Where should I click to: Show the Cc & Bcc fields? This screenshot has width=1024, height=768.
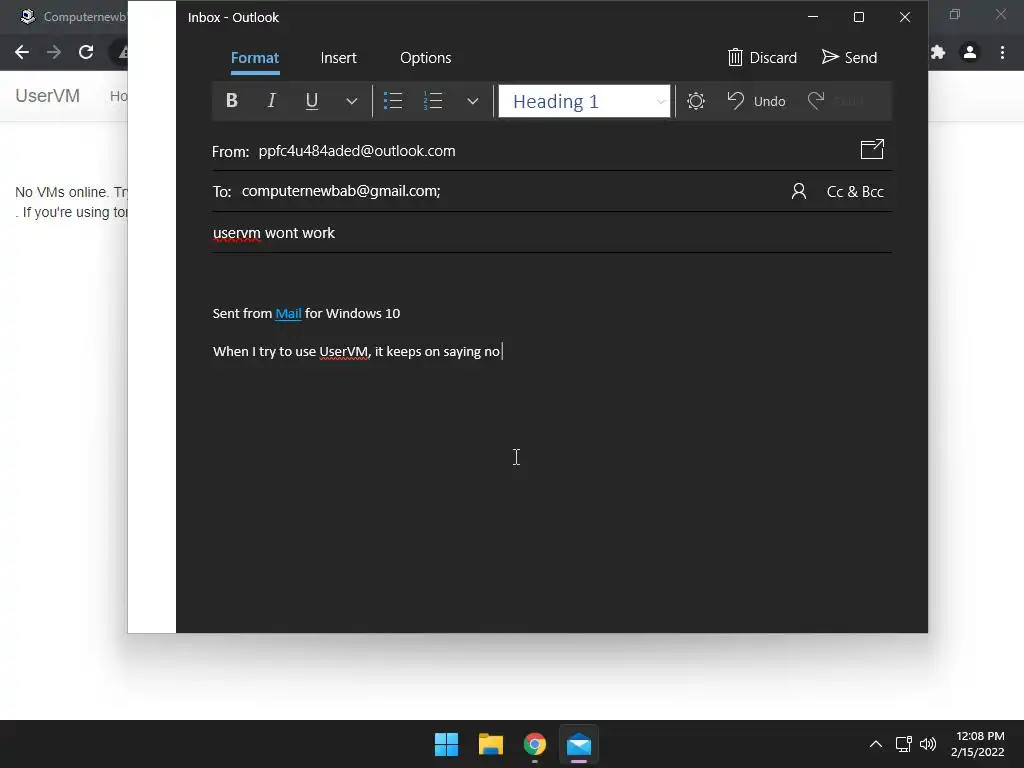[855, 191]
